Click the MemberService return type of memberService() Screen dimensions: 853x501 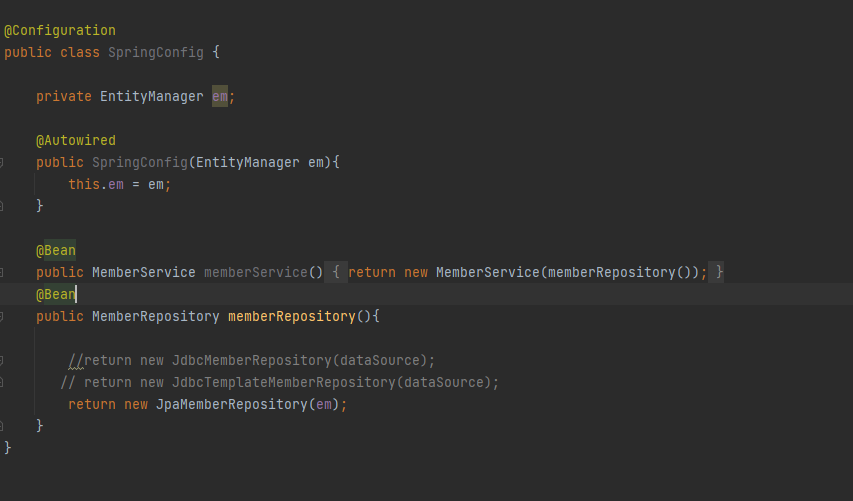coord(144,273)
